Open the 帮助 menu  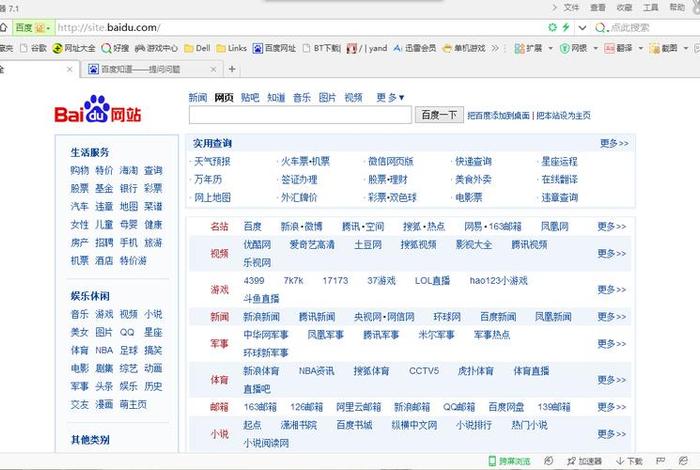point(677,8)
